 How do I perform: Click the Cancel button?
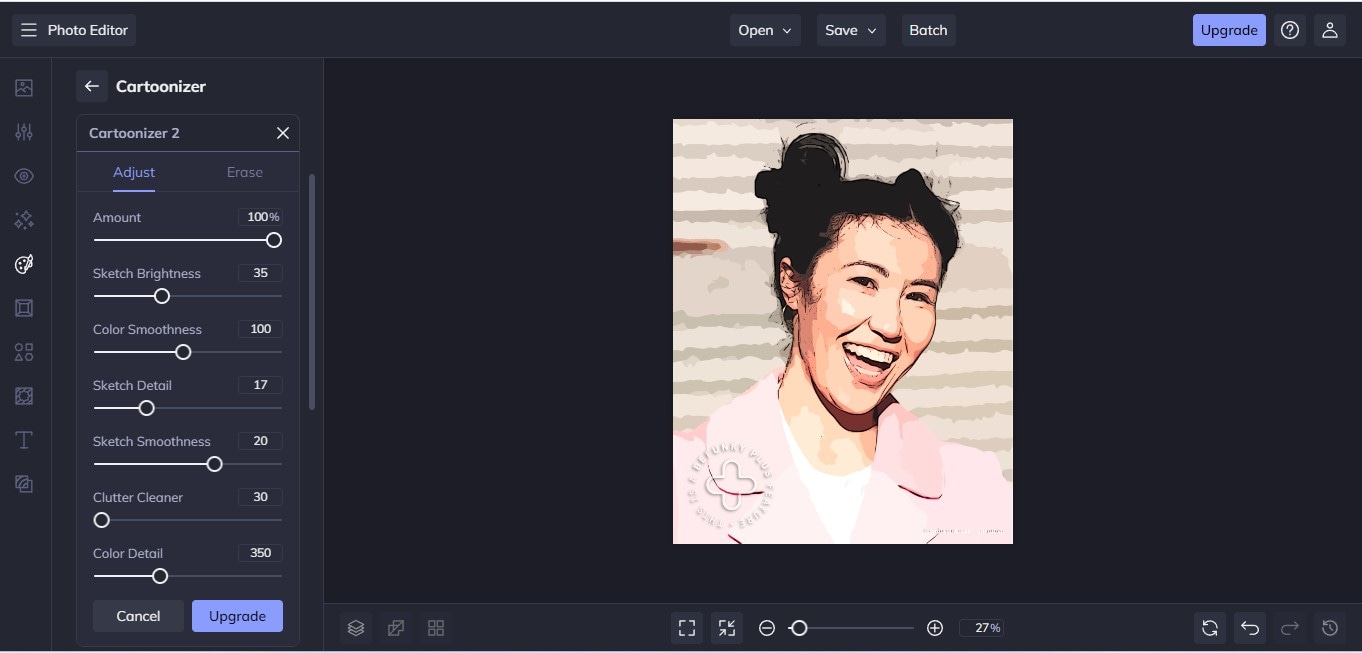coord(138,616)
